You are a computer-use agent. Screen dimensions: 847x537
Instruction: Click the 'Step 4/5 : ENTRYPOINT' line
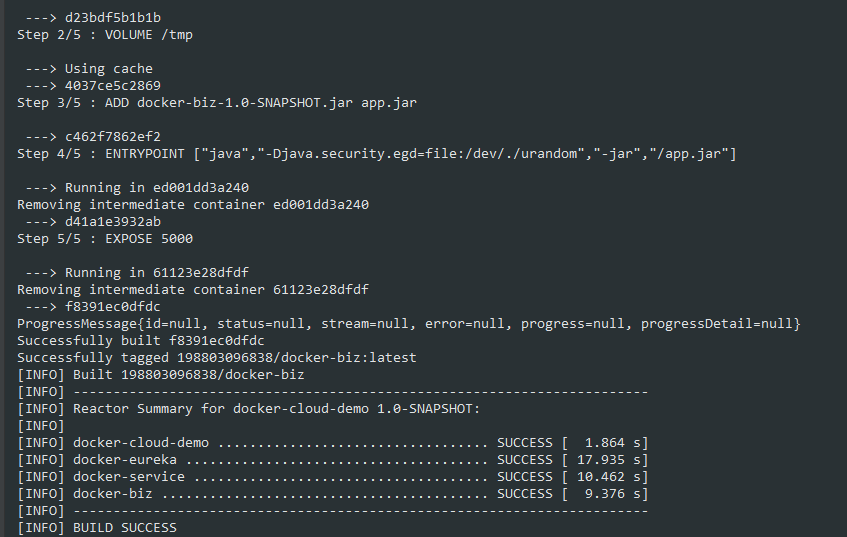point(376,154)
